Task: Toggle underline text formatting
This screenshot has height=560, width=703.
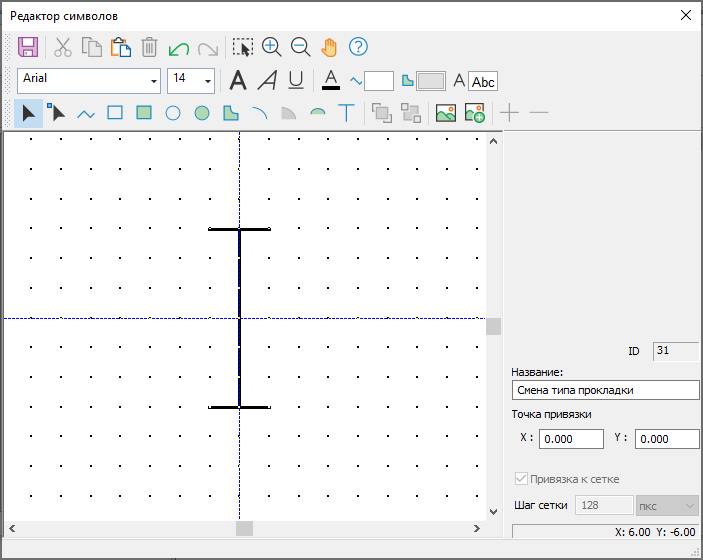Action: tap(296, 81)
